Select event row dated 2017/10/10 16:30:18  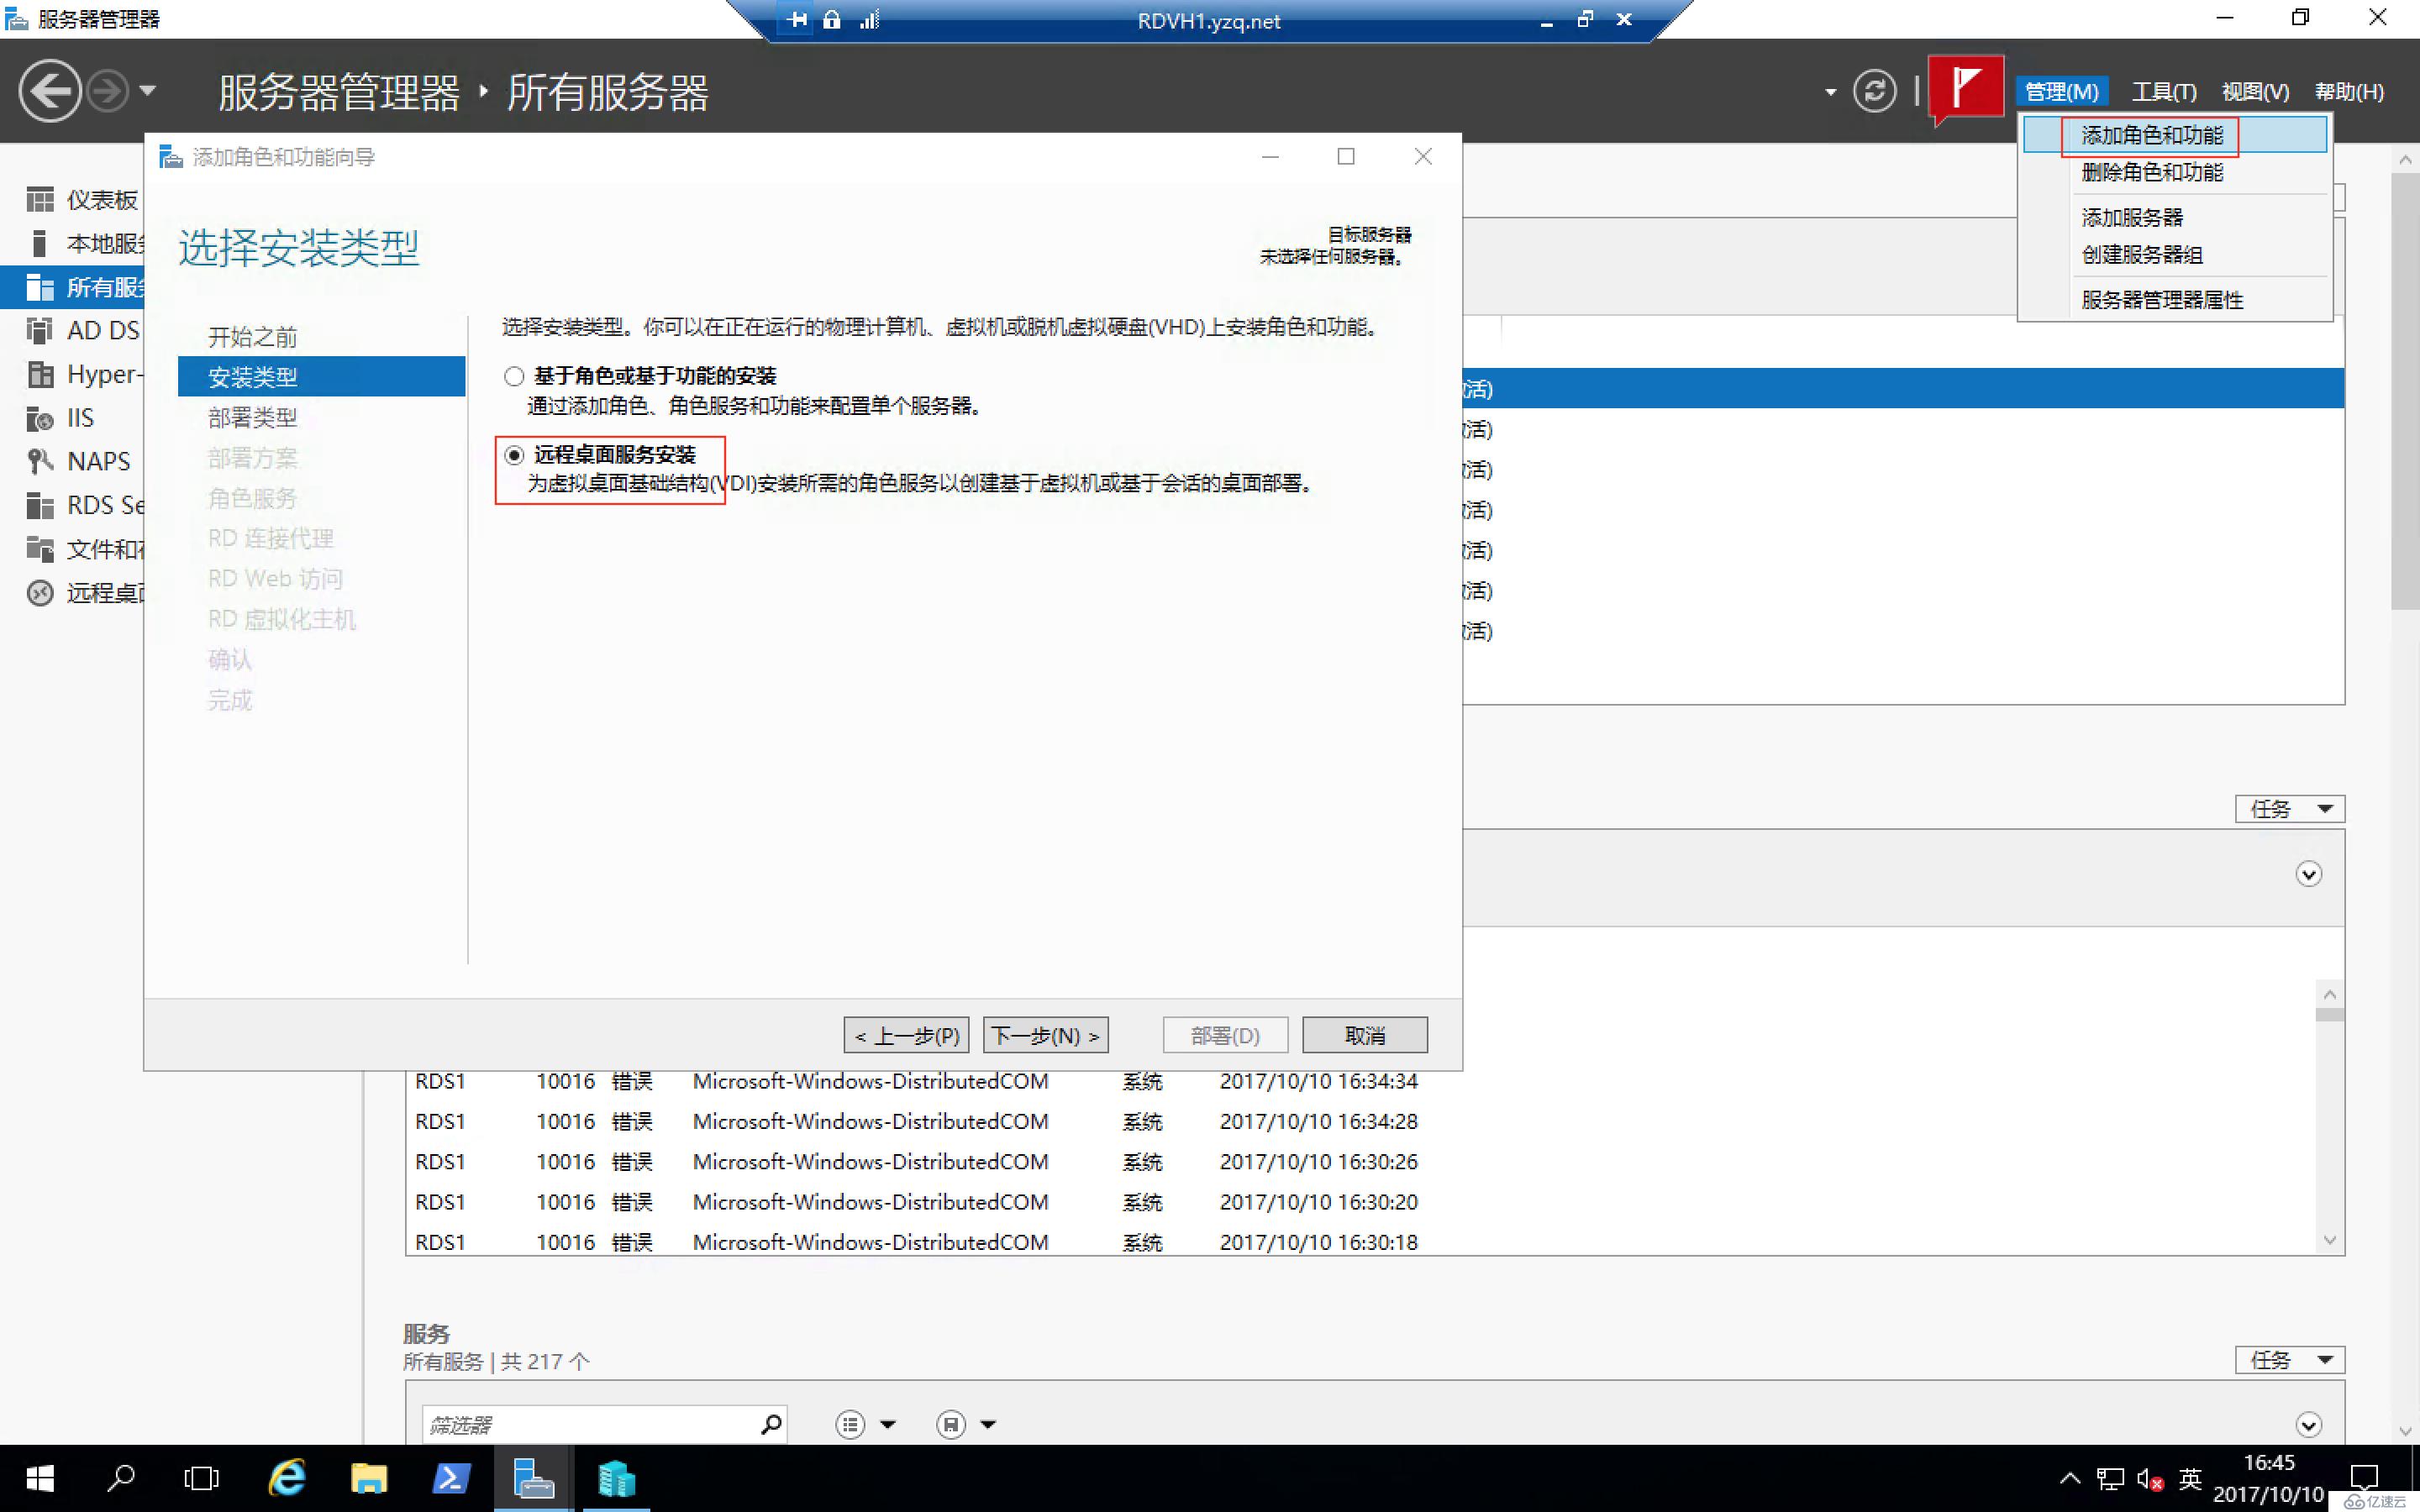coord(1360,1241)
